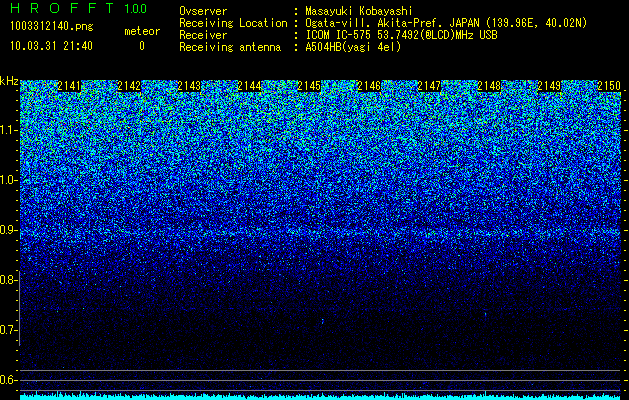Click the kHz axis unit label
Screen dimensions: 629x400
tap(9, 81)
